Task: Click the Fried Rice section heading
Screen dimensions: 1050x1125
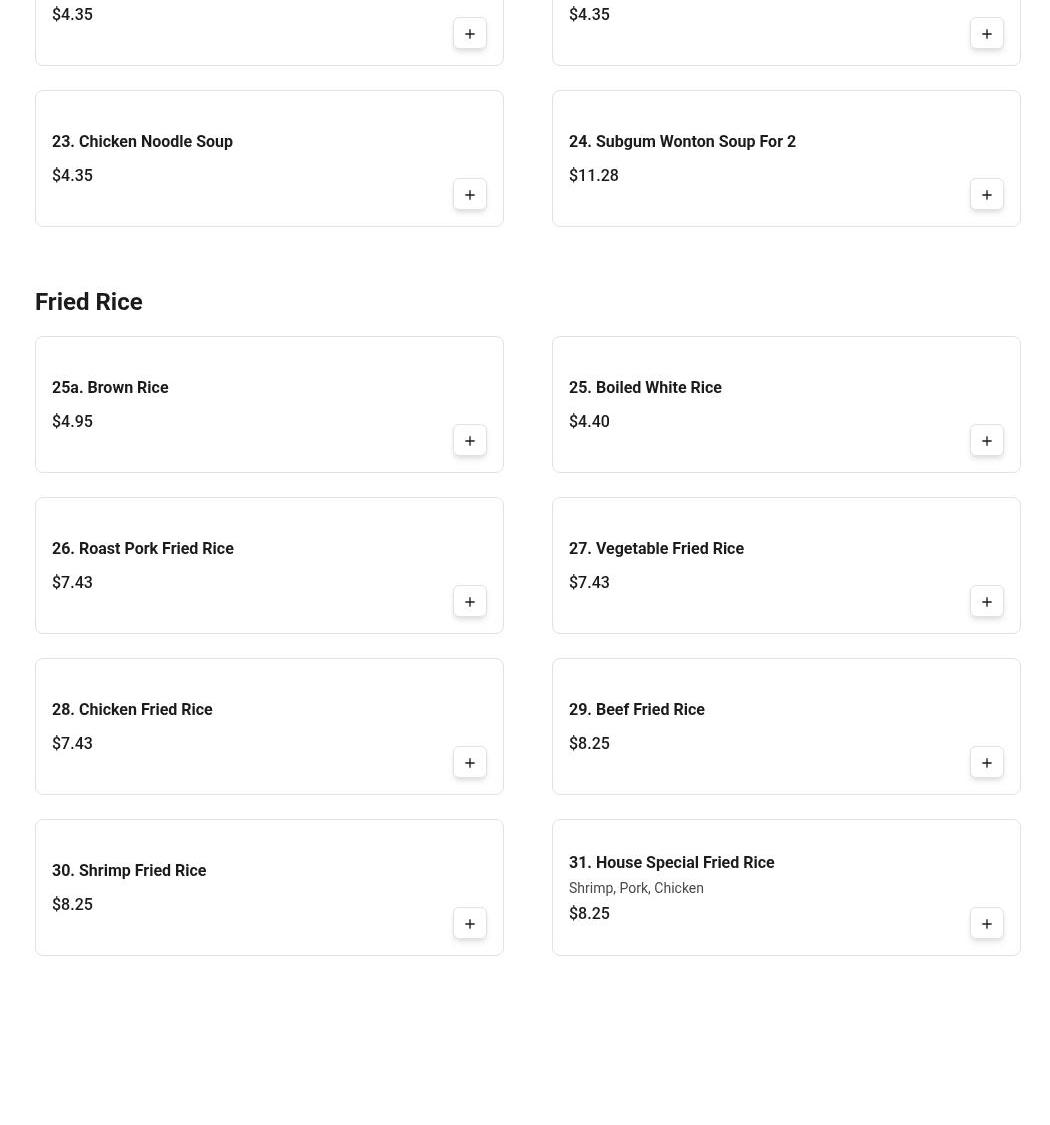Action: point(89,302)
